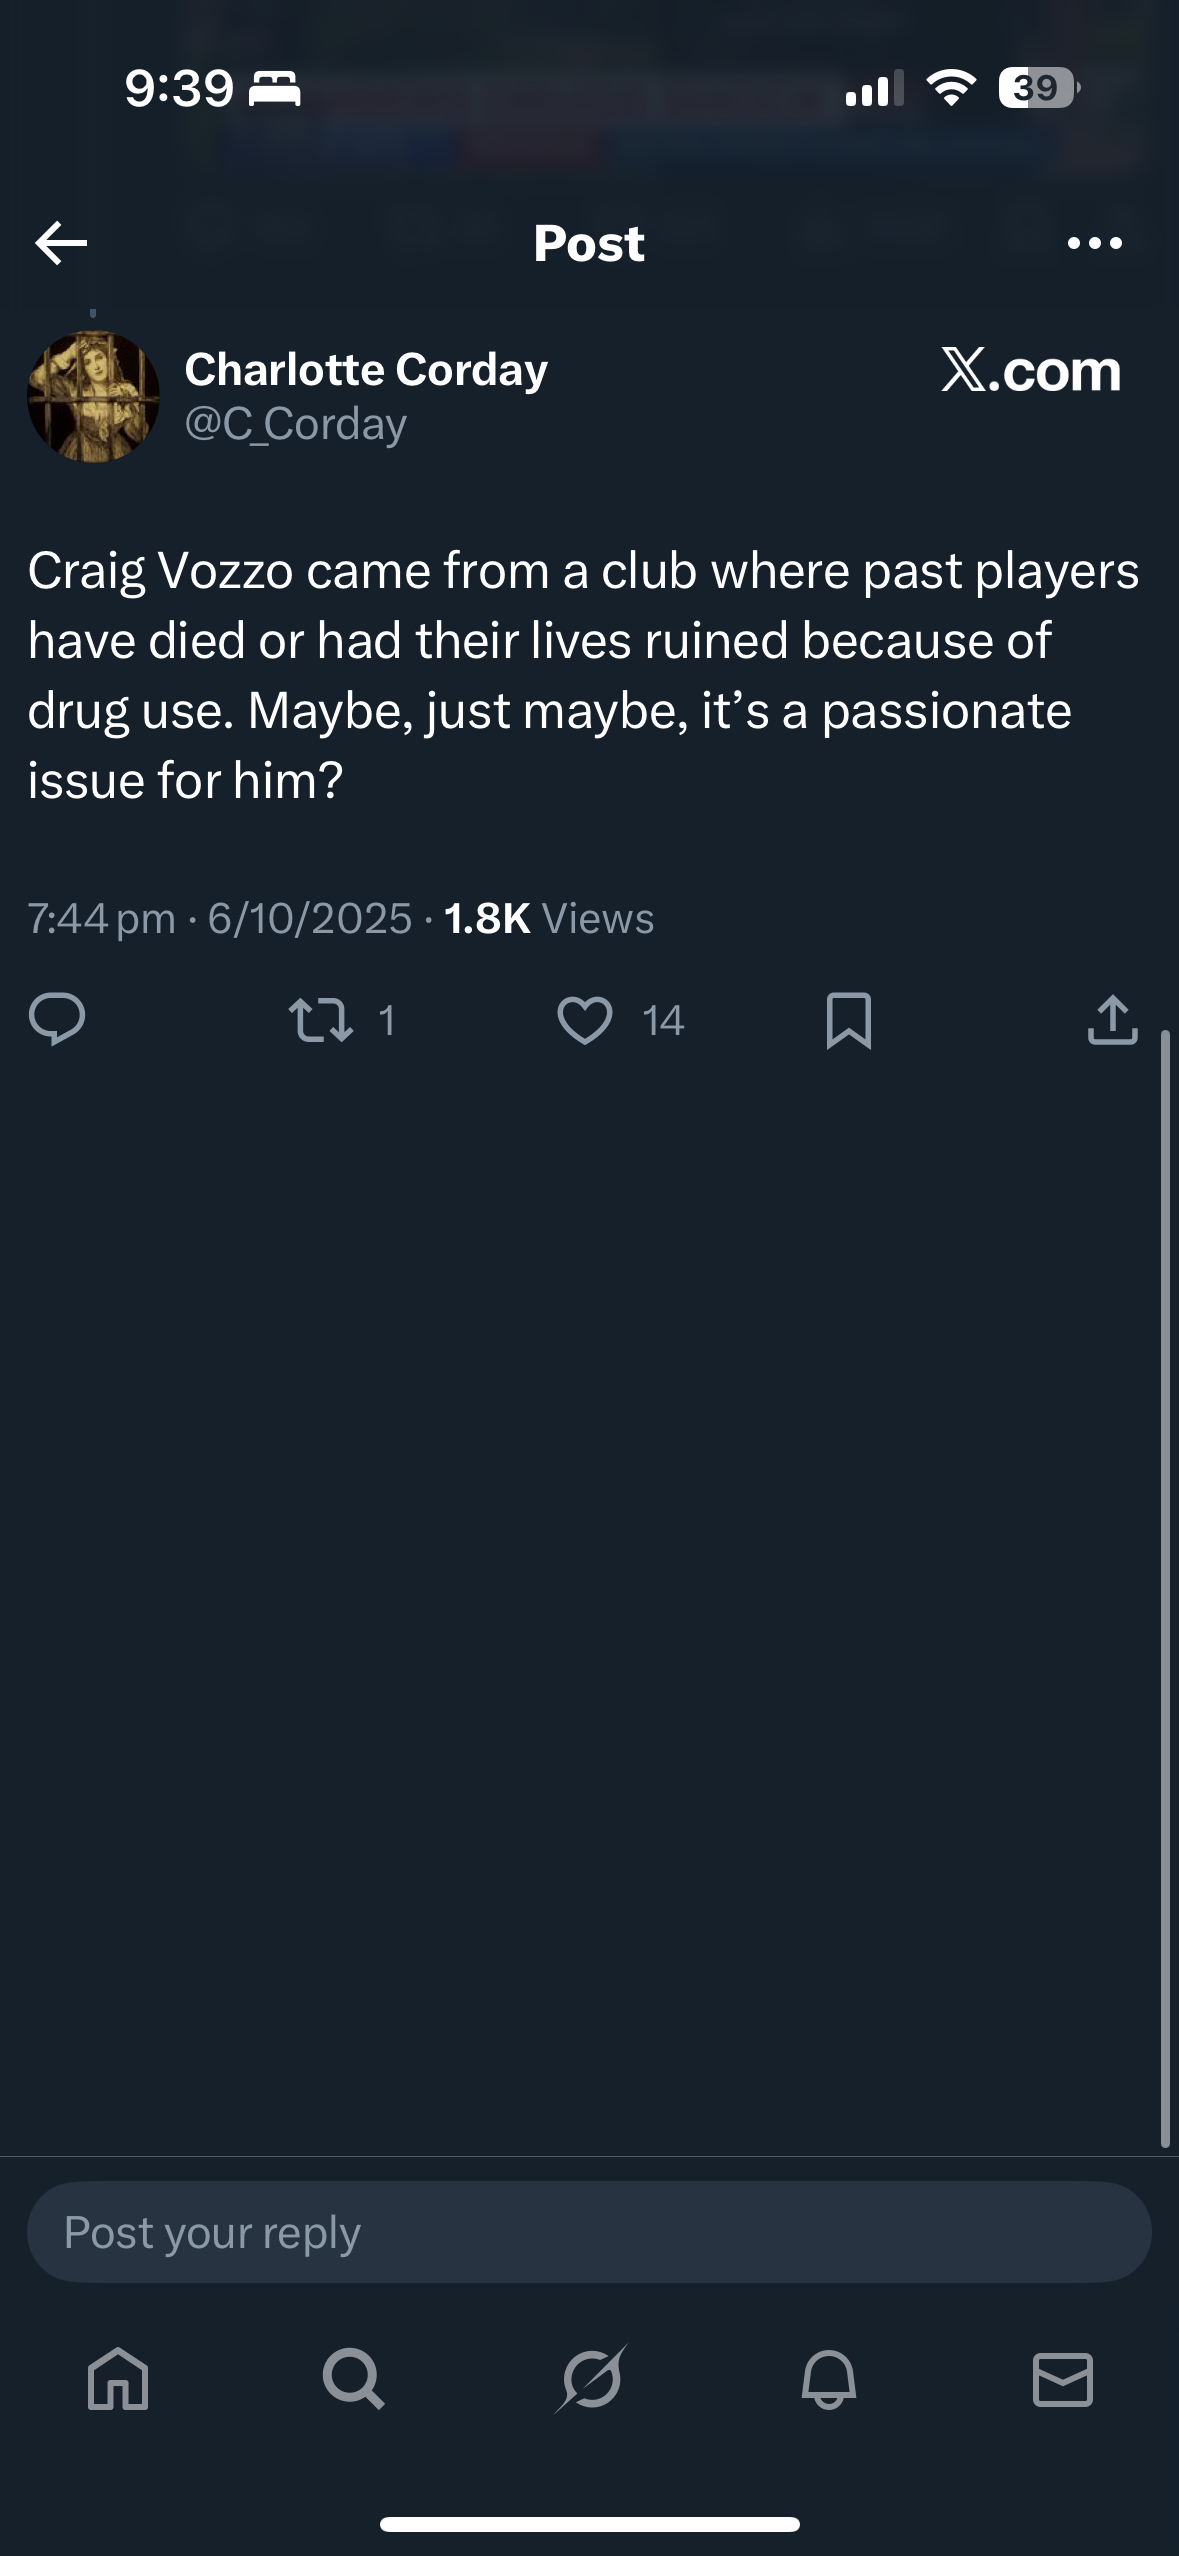Tap the @C_Corday handle

[296, 425]
